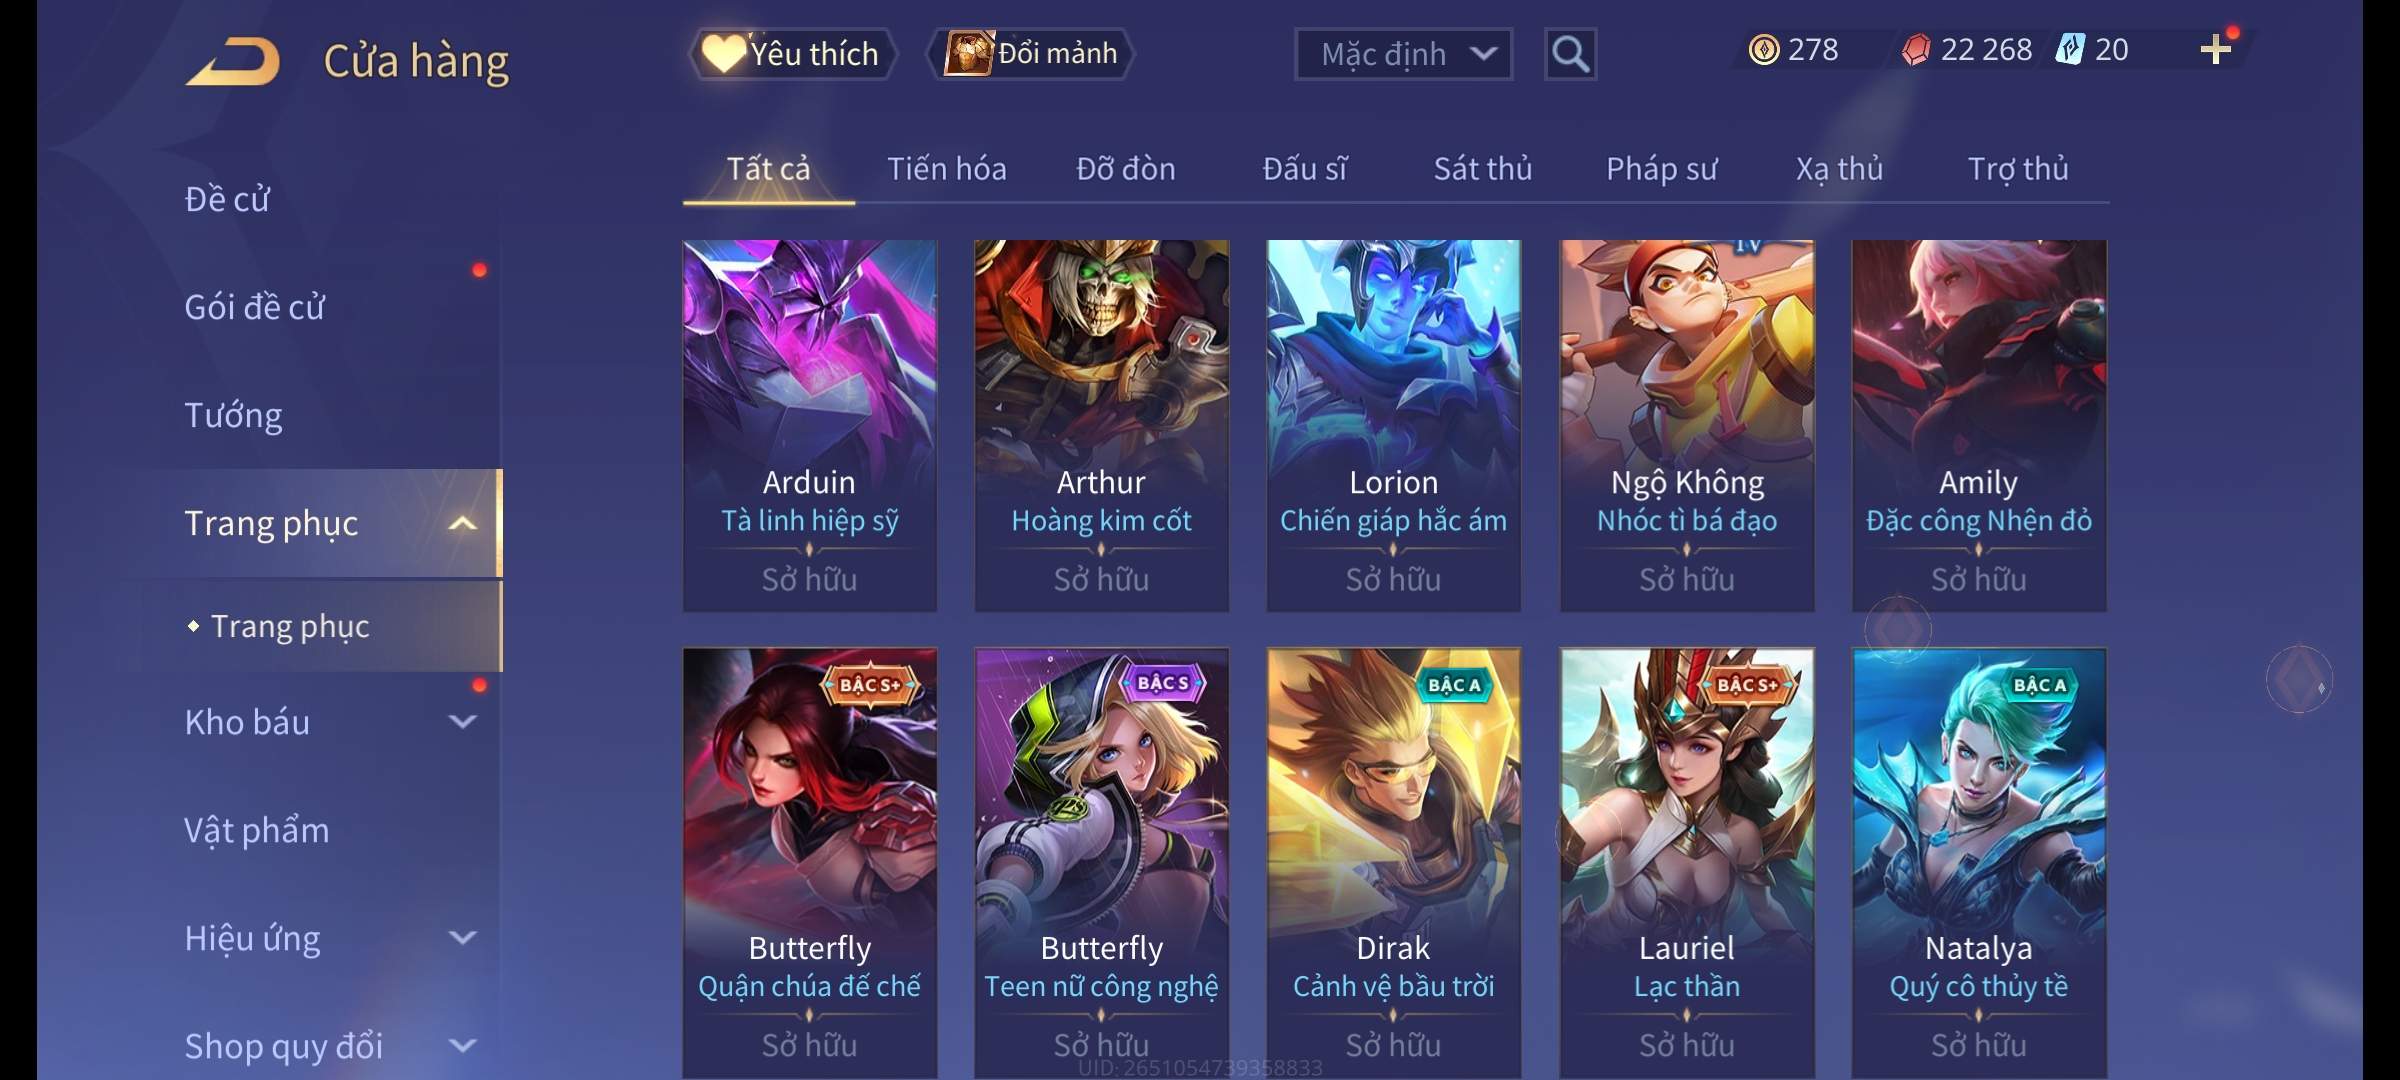Screen dimensions: 2400x1080
Task: Open the Mặc định sort dropdown
Action: (x=1403, y=54)
